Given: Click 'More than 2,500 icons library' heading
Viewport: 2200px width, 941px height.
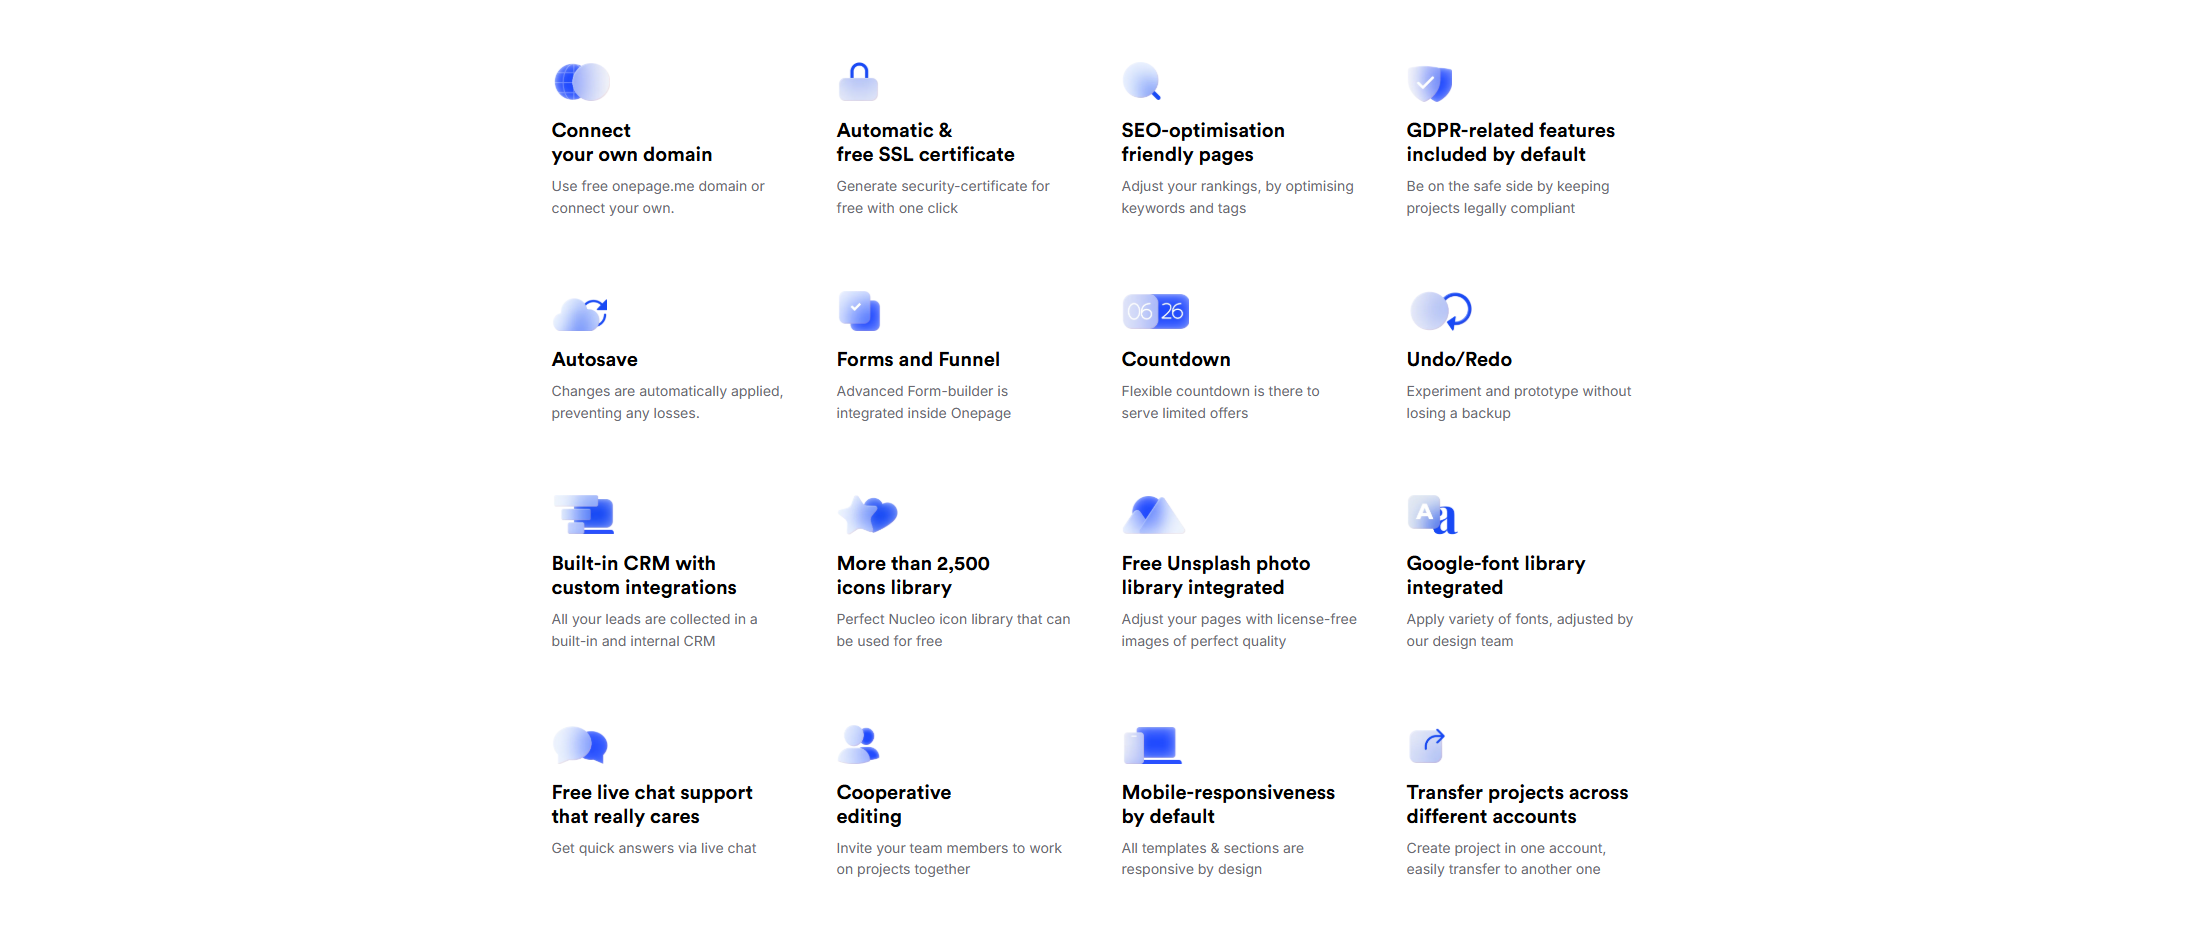Looking at the screenshot, I should (913, 575).
